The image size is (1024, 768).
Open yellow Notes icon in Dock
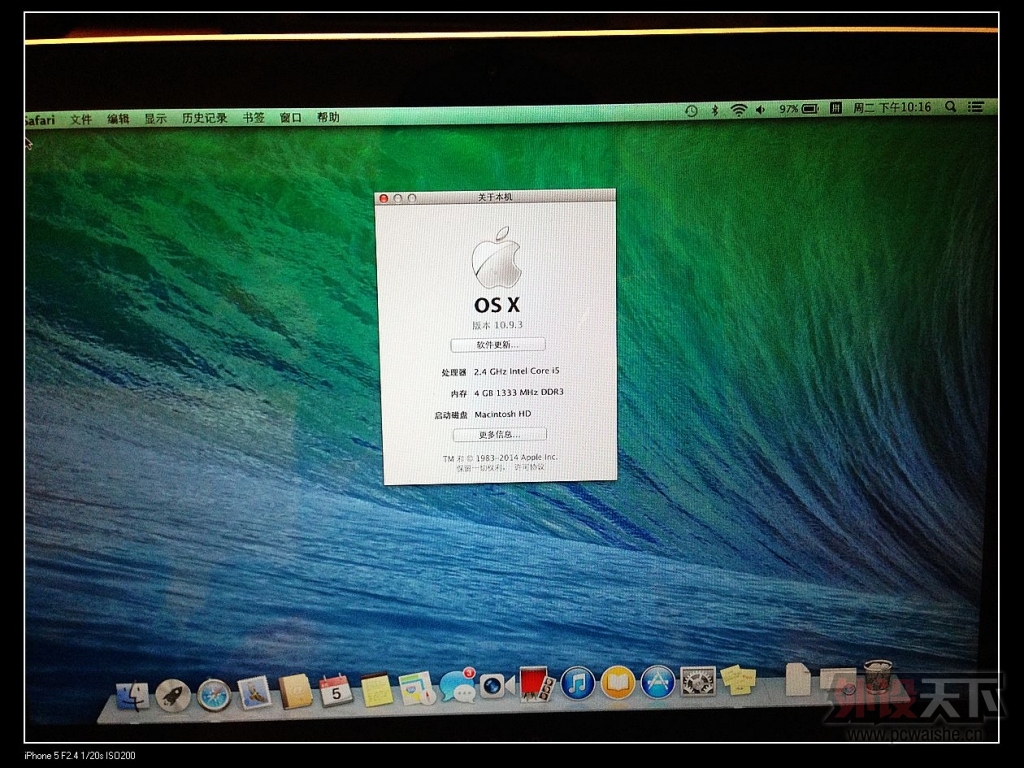(376, 690)
